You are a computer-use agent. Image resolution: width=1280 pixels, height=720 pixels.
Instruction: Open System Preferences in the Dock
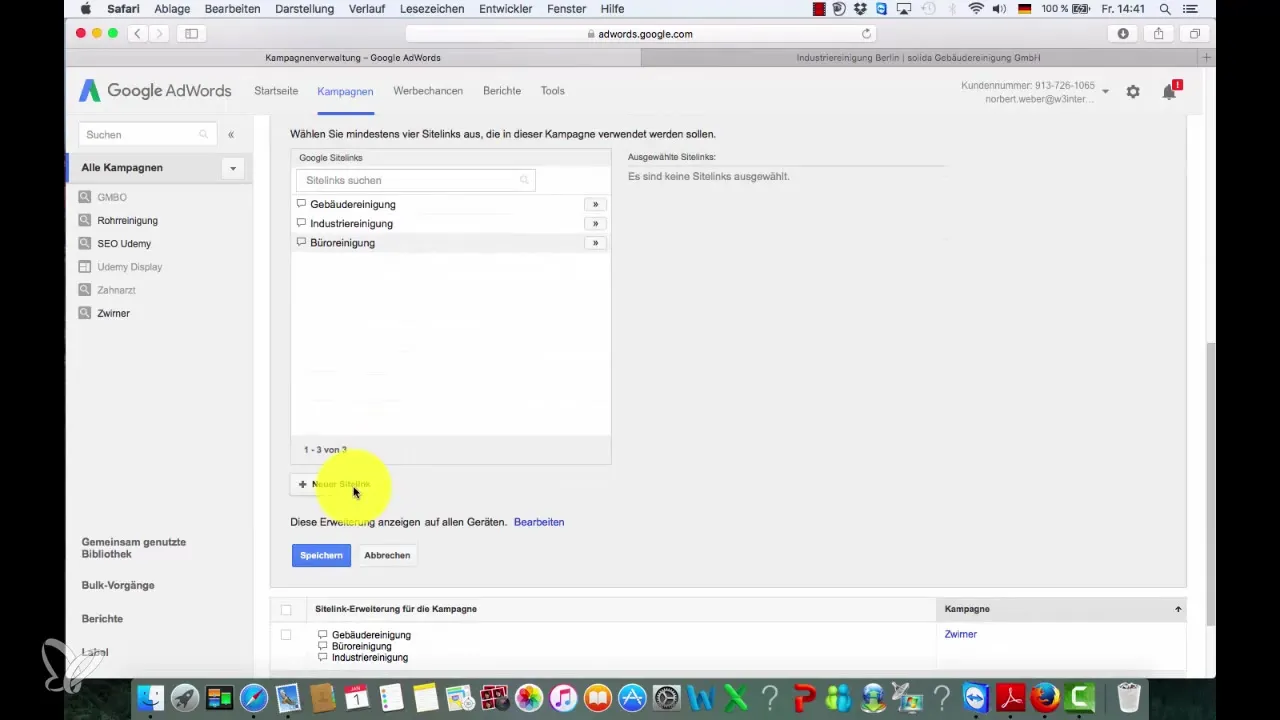[666, 697]
